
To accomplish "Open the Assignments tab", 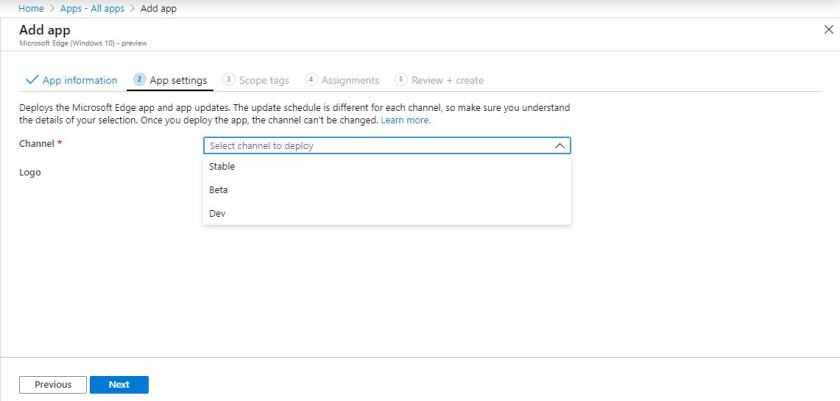I will (x=350, y=80).
